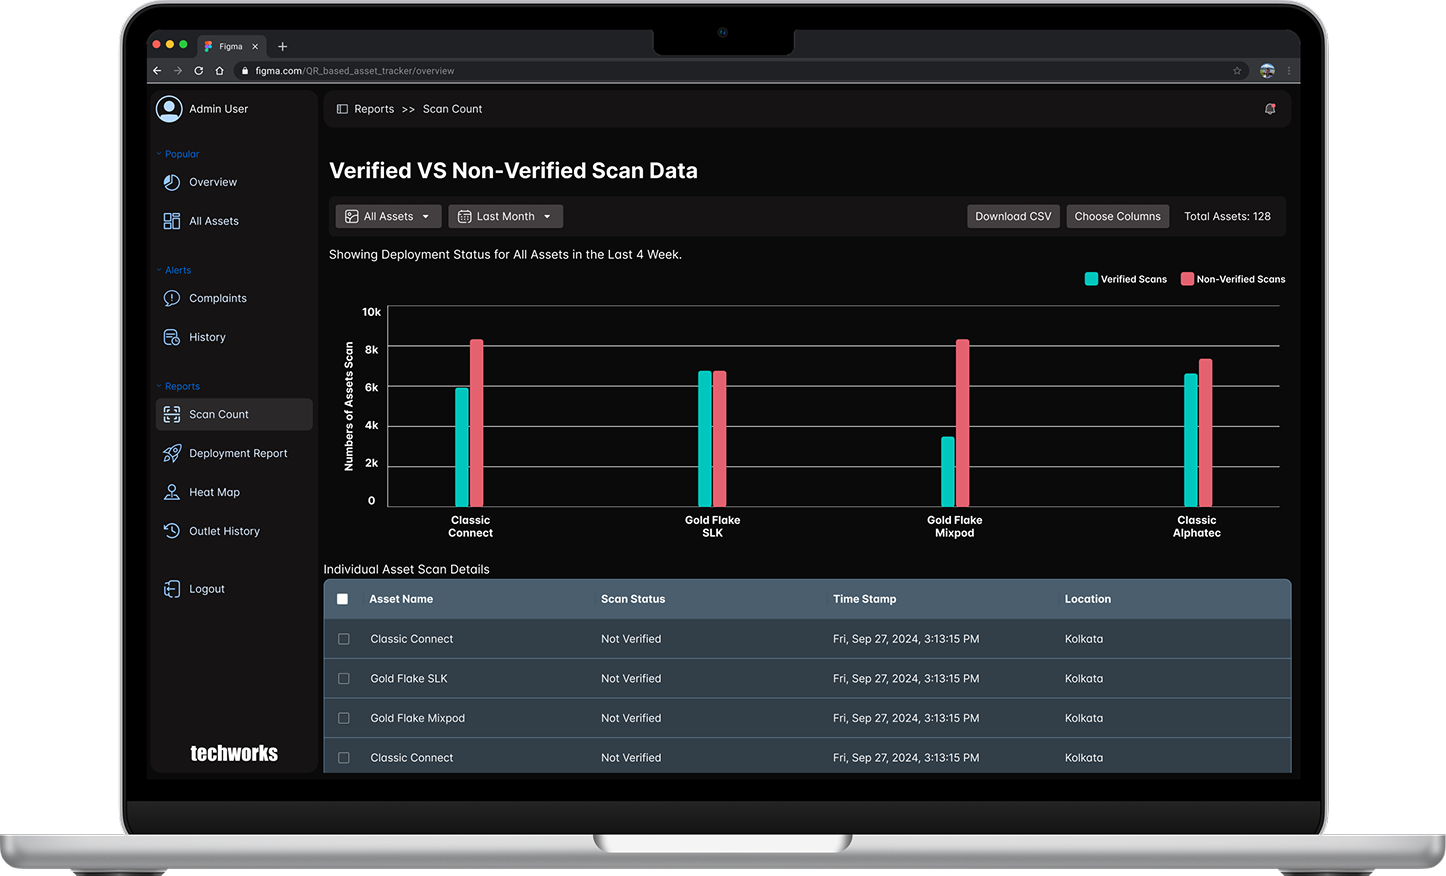Click the Logout door icon
This screenshot has width=1446, height=876.
(172, 589)
